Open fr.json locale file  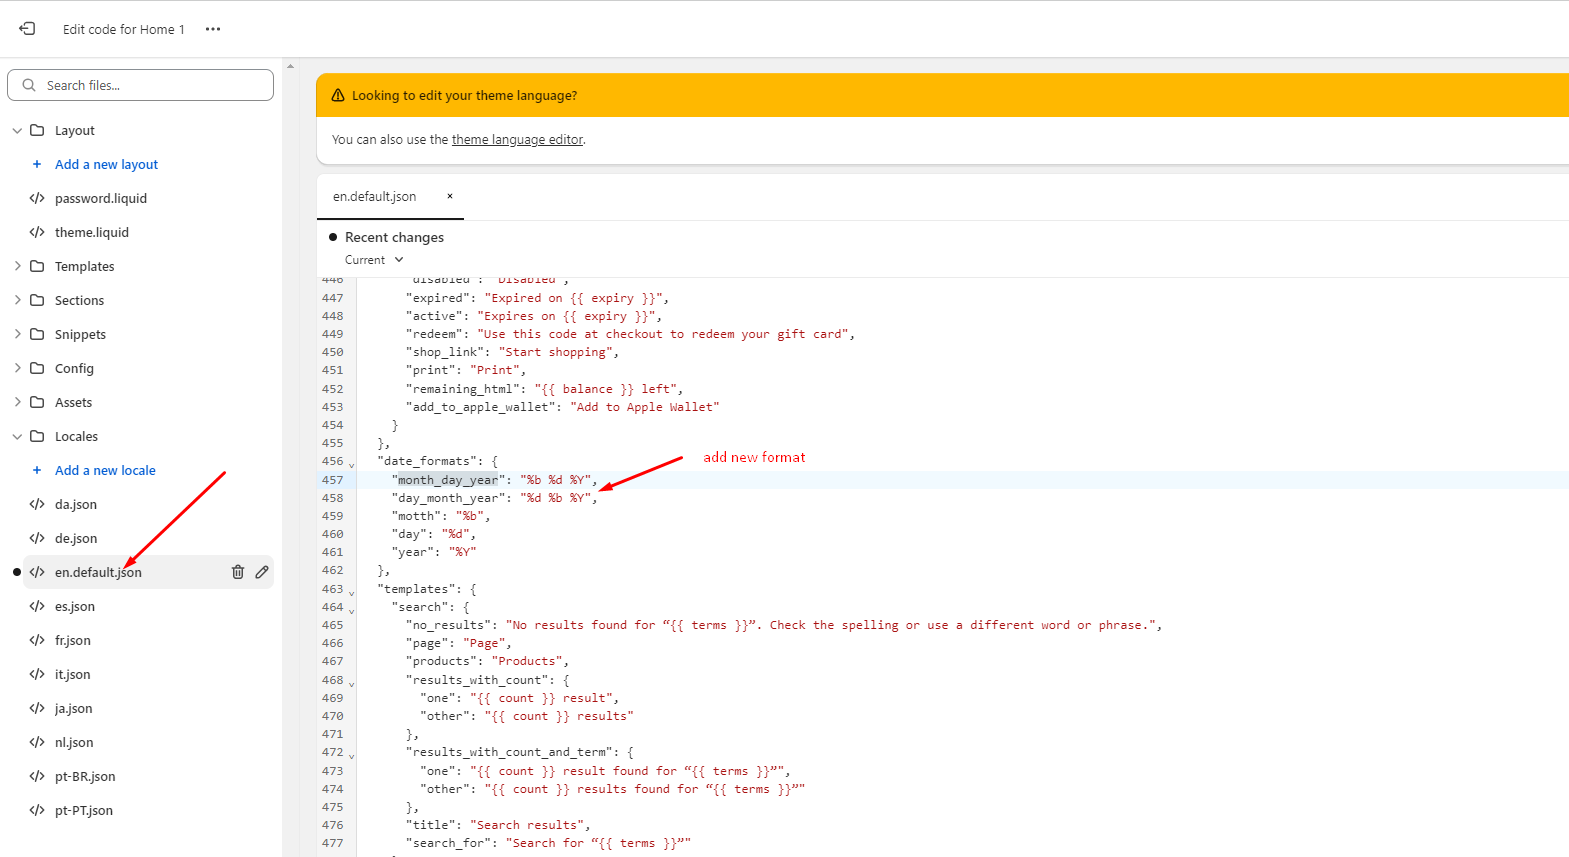(x=73, y=640)
